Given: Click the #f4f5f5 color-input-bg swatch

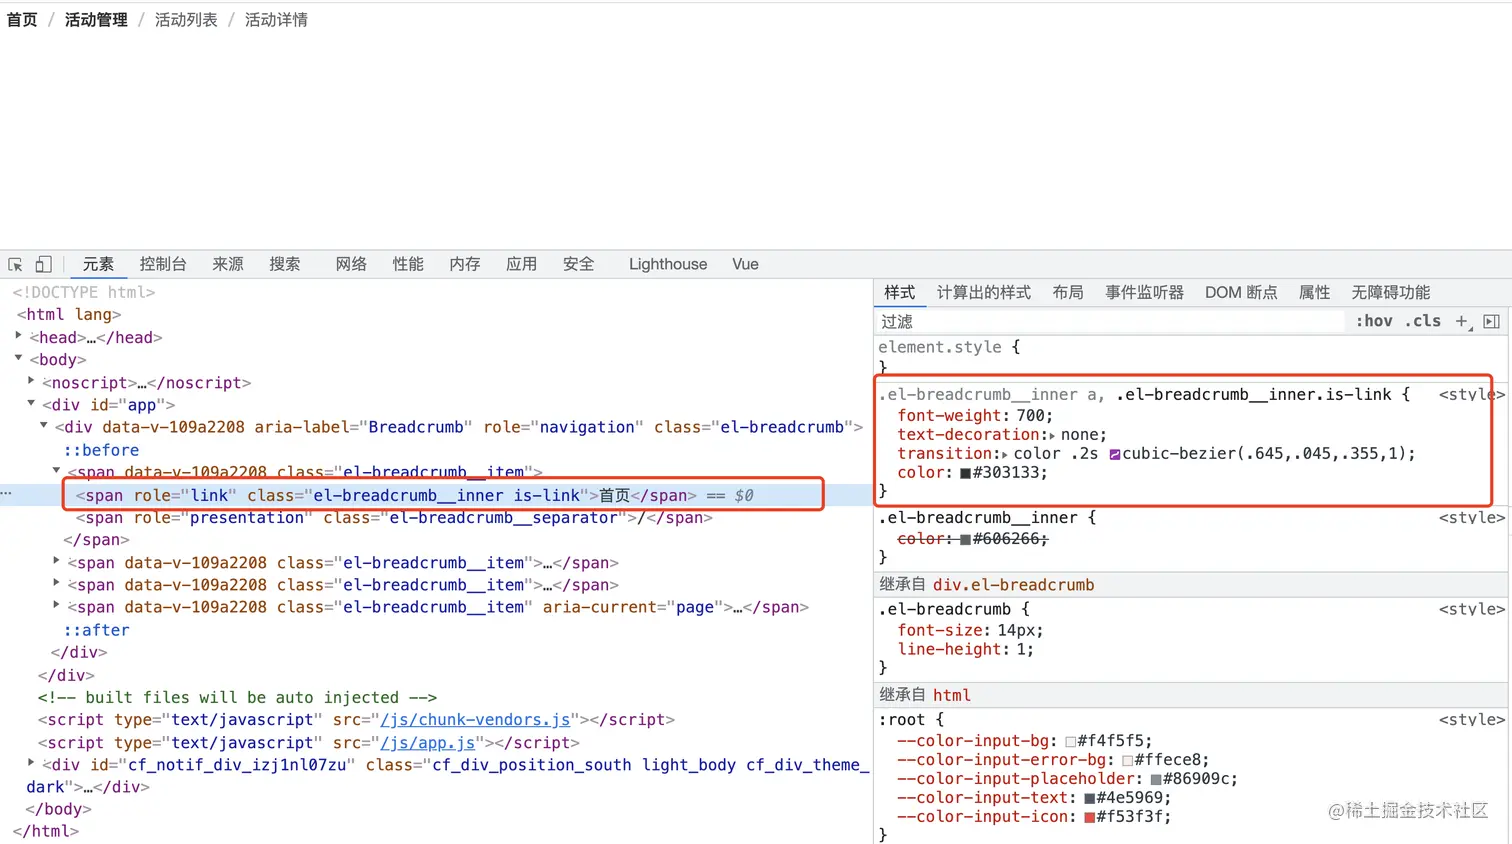Looking at the screenshot, I should coord(1071,741).
